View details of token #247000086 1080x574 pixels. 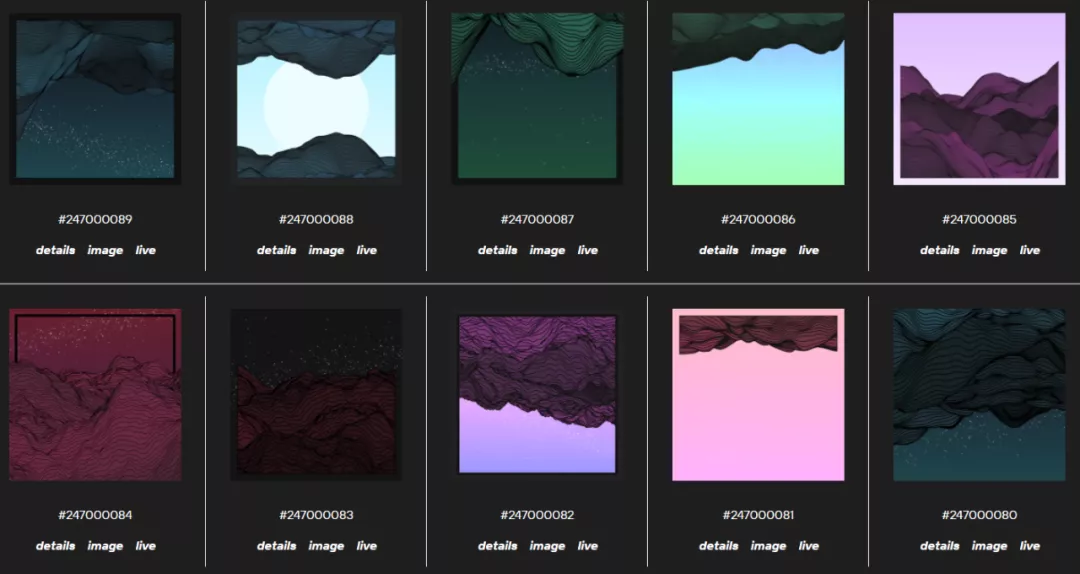[x=718, y=250]
